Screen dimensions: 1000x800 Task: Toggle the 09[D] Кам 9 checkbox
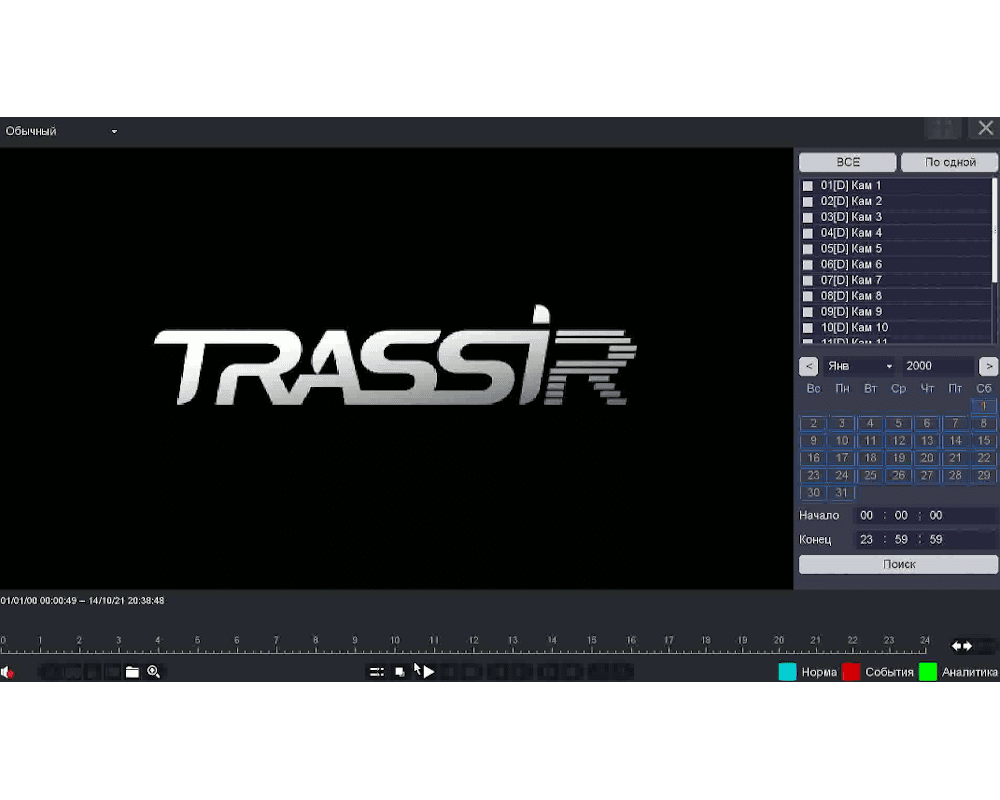[807, 312]
